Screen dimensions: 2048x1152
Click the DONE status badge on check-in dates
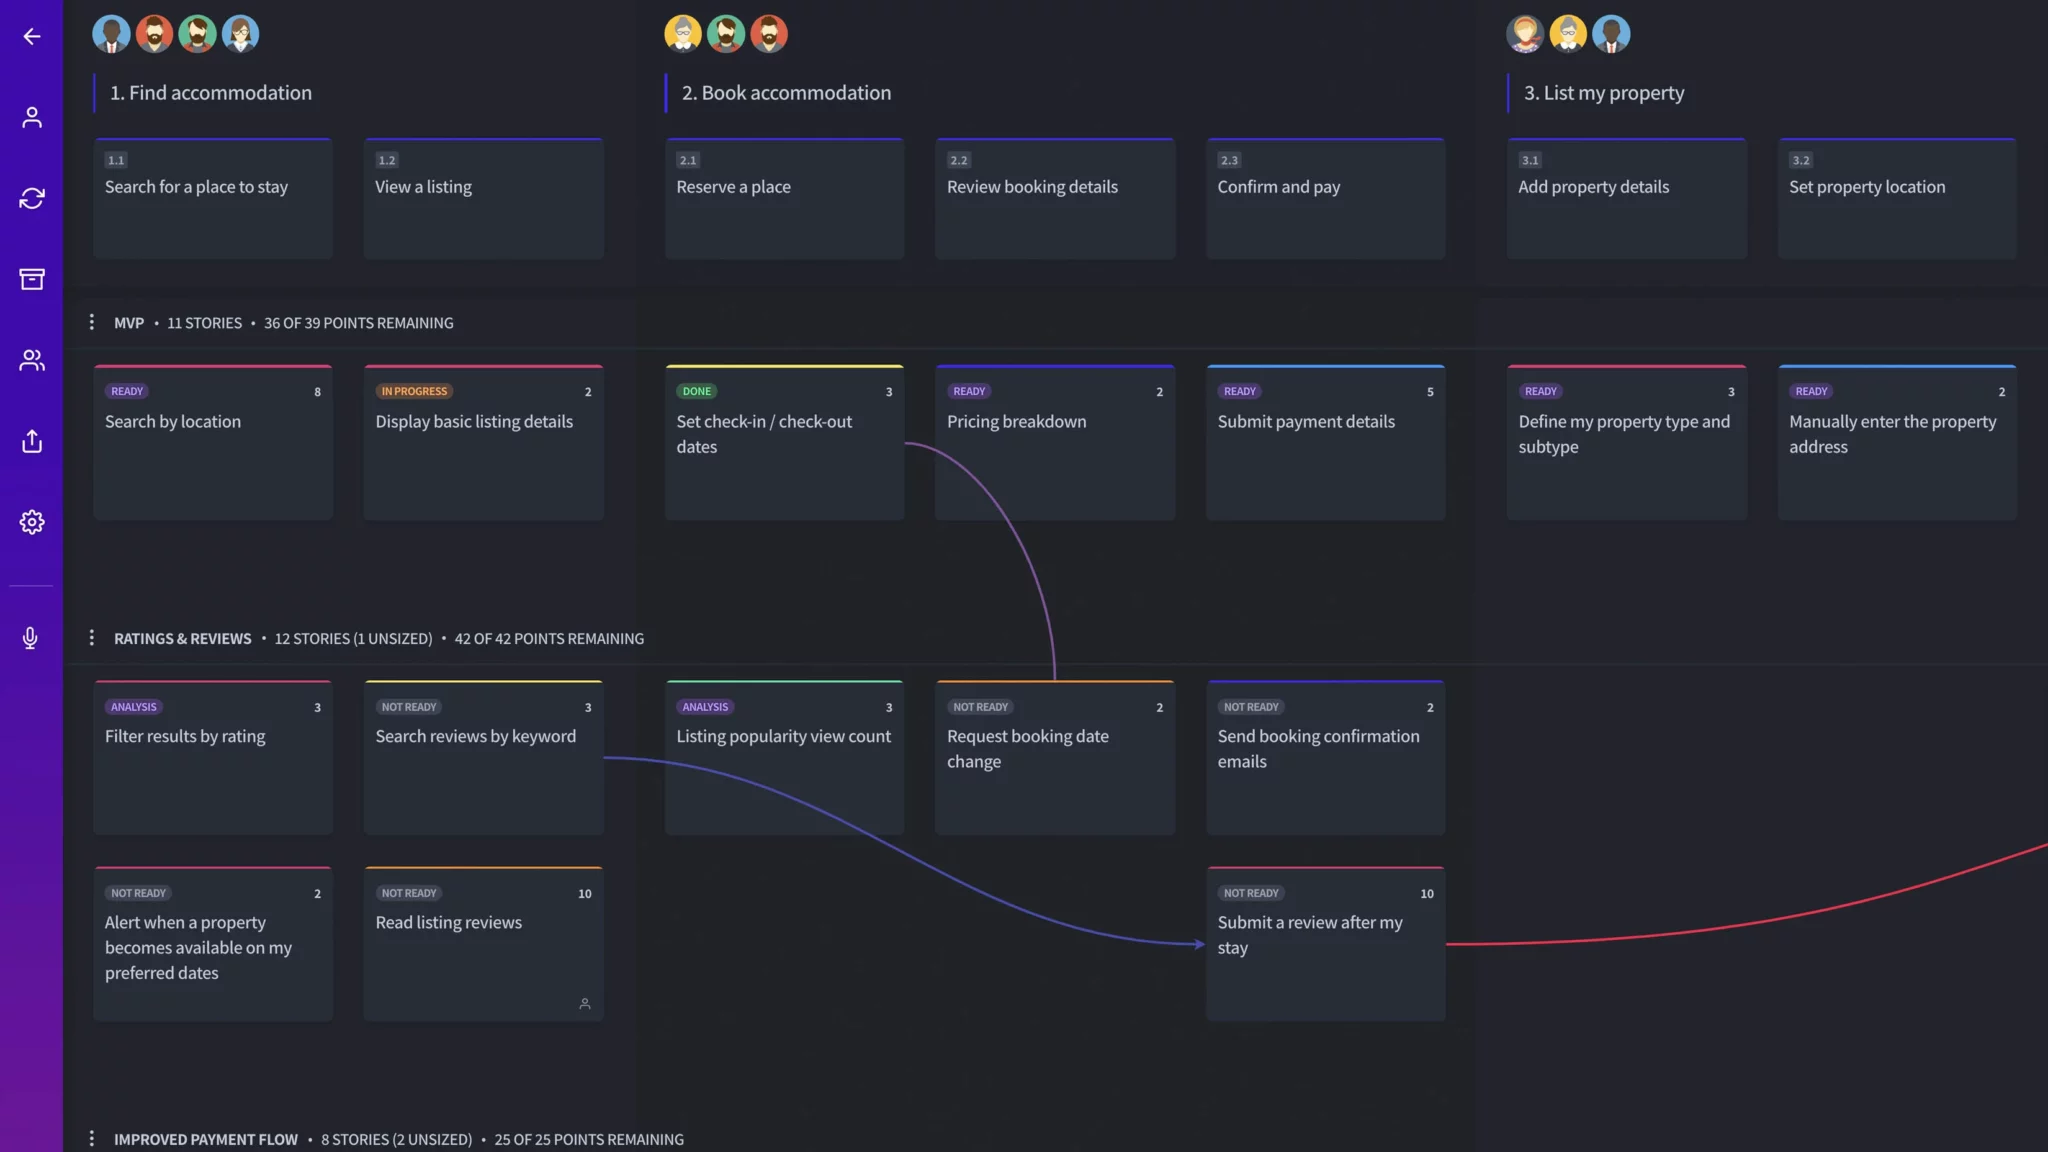click(697, 392)
